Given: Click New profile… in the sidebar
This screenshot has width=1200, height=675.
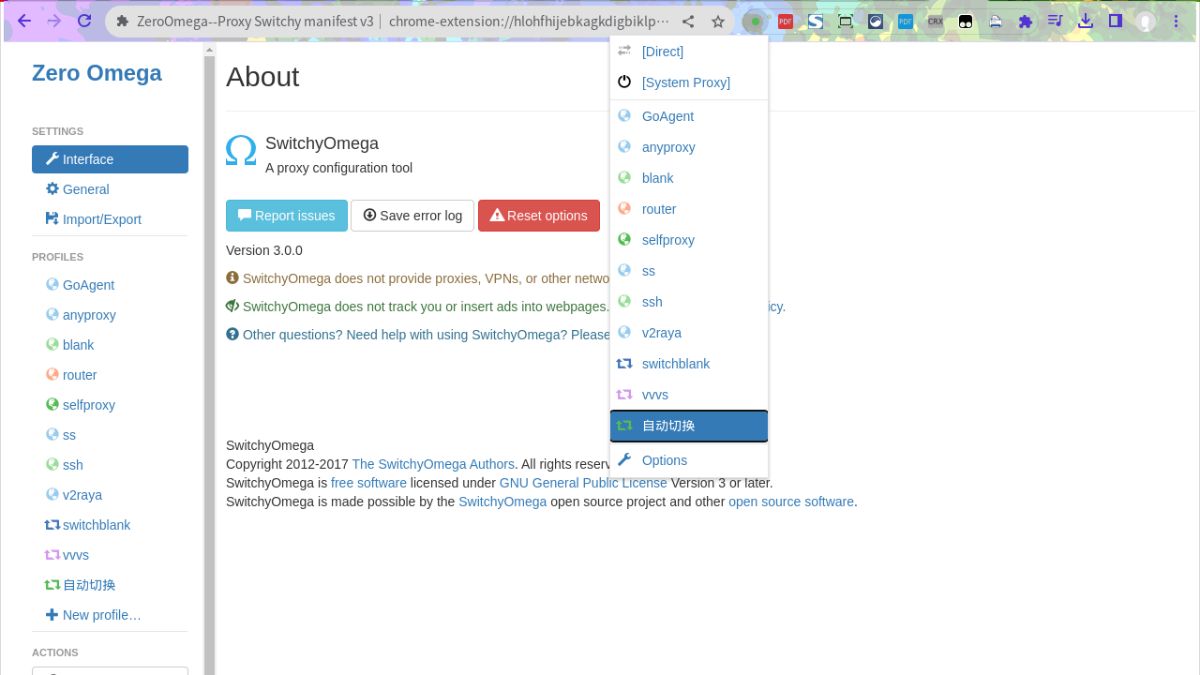Looking at the screenshot, I should coord(110,615).
